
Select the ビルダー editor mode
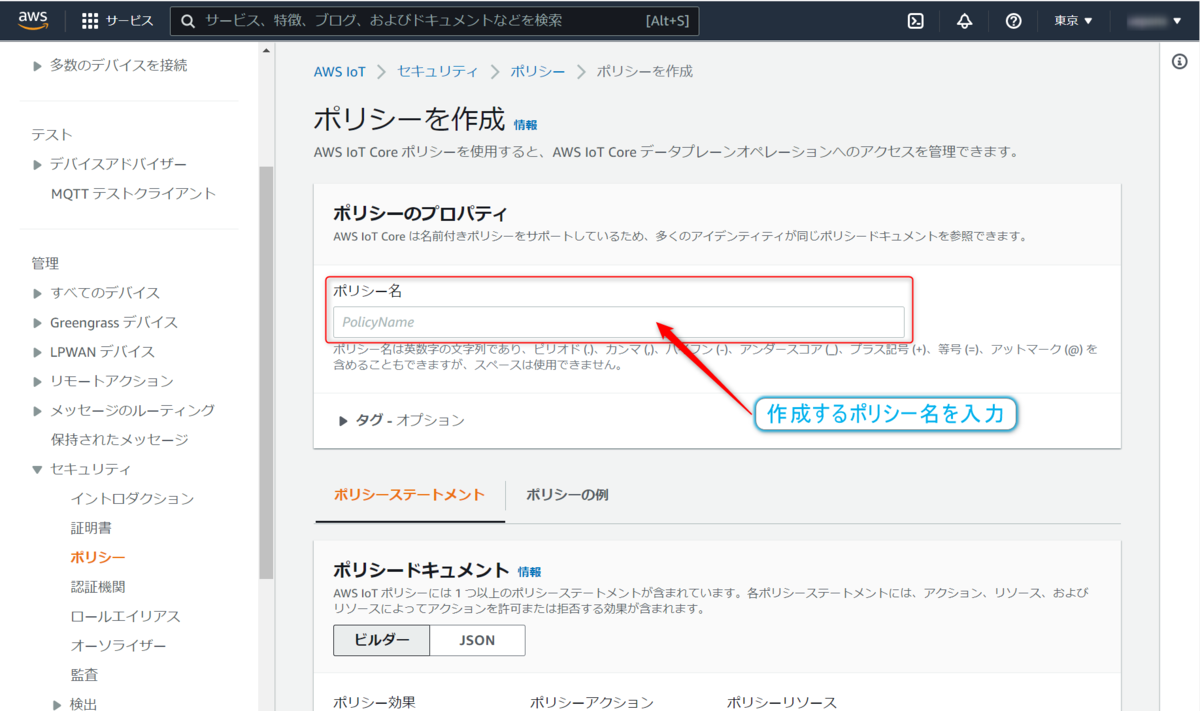(382, 640)
